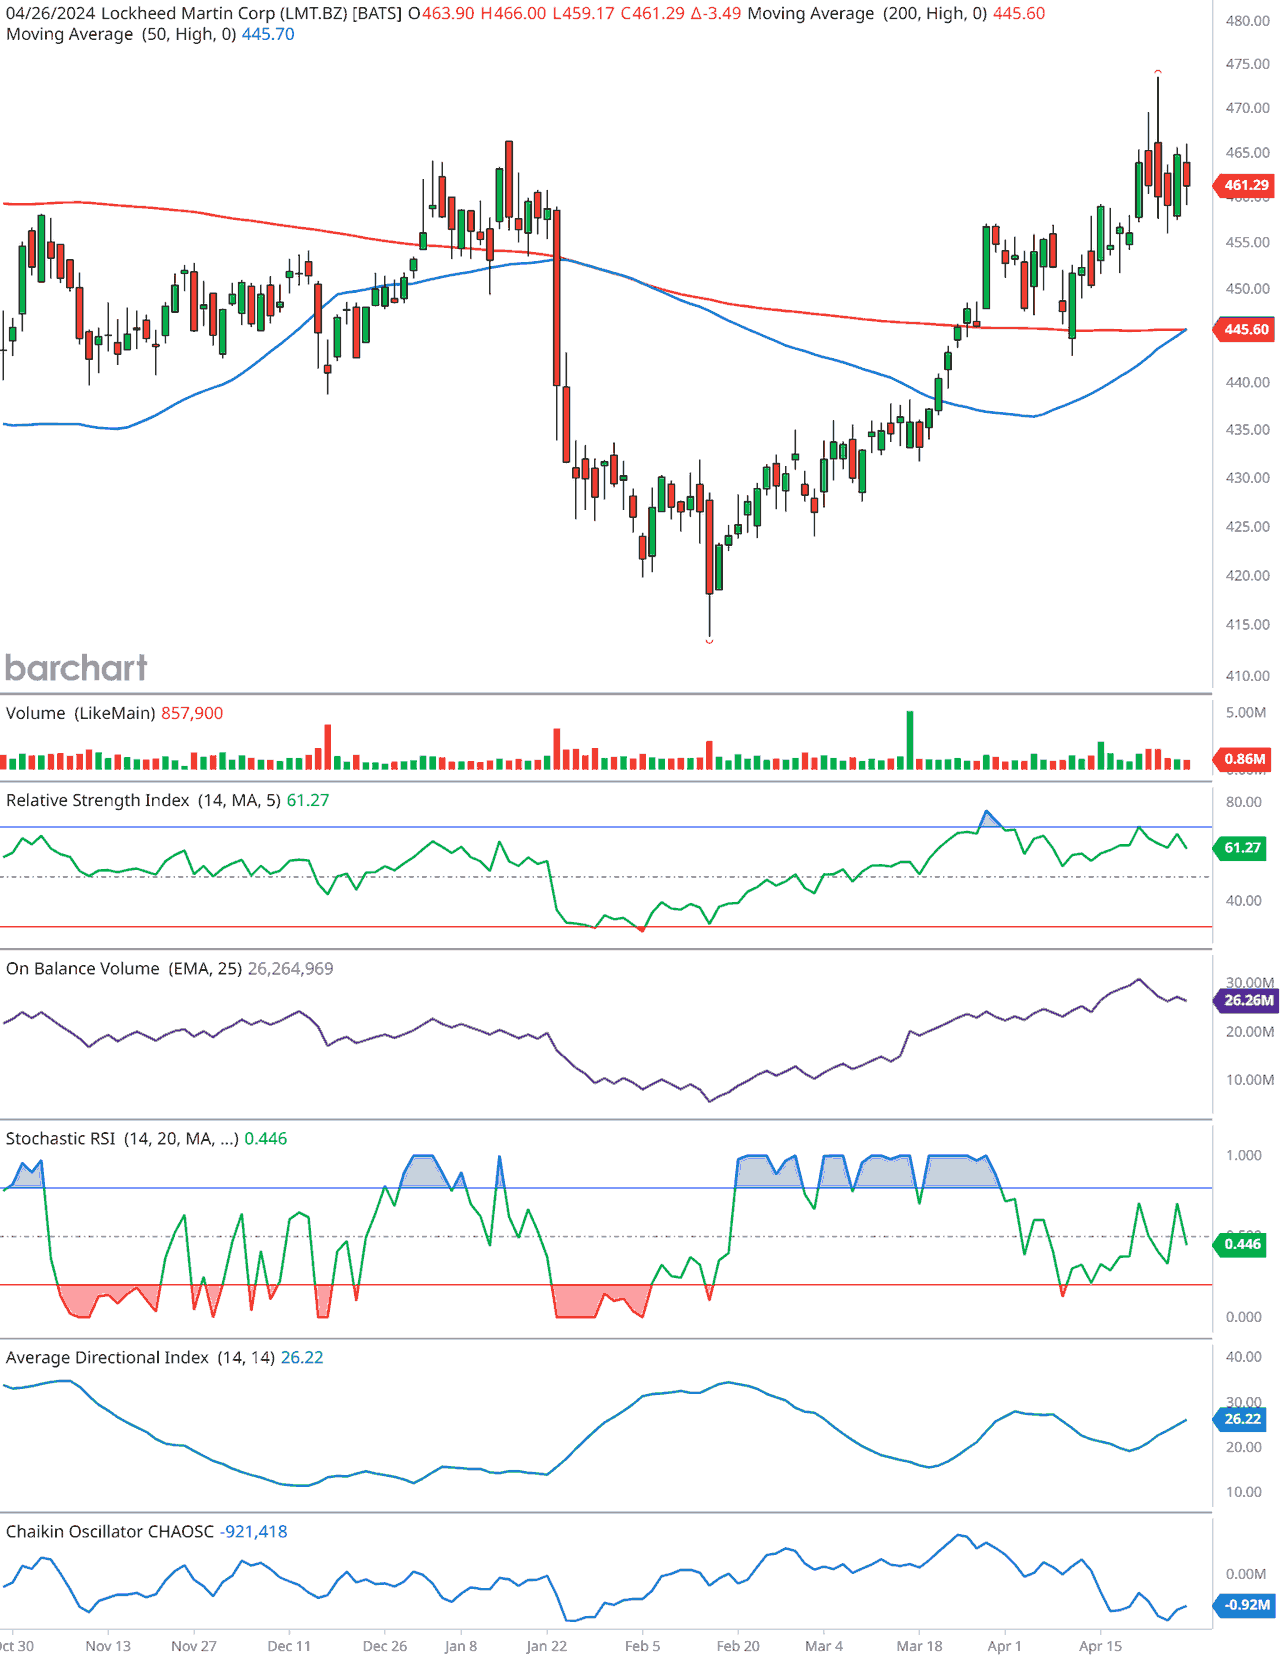Click the tallest green volume bar in March
Screen dimensions: 1280x1661
910,740
